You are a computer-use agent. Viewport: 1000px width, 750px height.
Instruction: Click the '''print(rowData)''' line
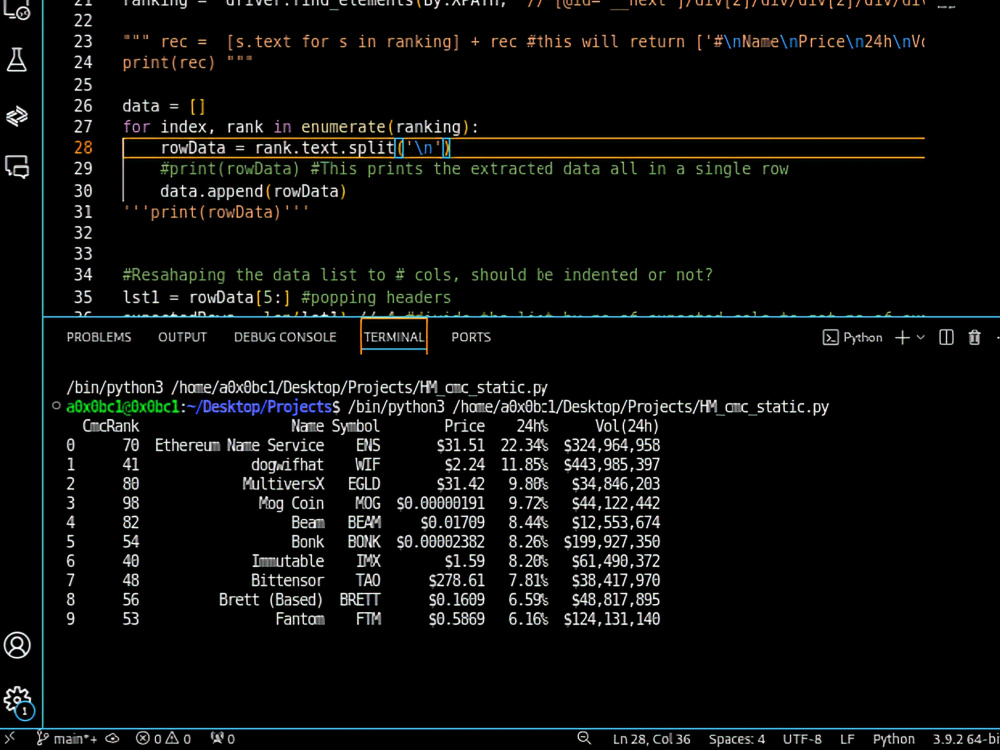(216, 212)
